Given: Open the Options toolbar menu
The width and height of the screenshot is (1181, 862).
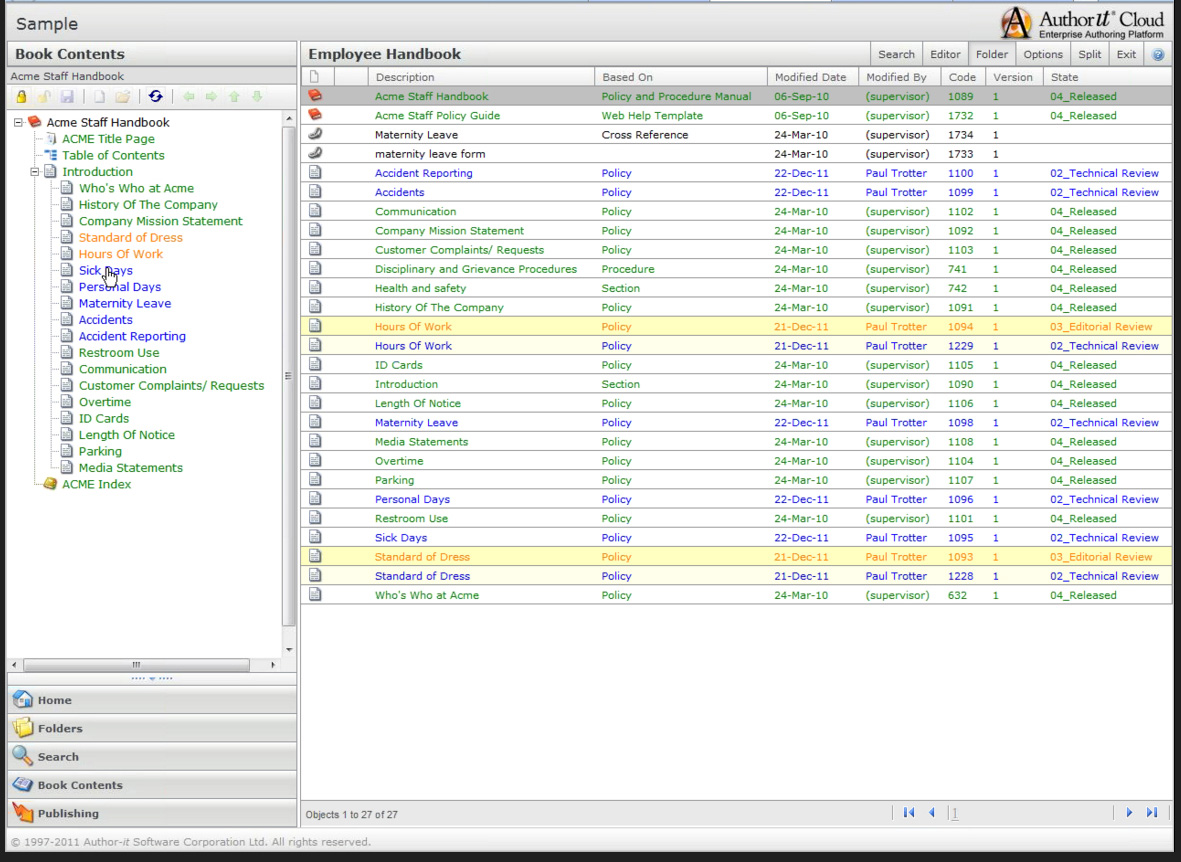Looking at the screenshot, I should point(1042,54).
